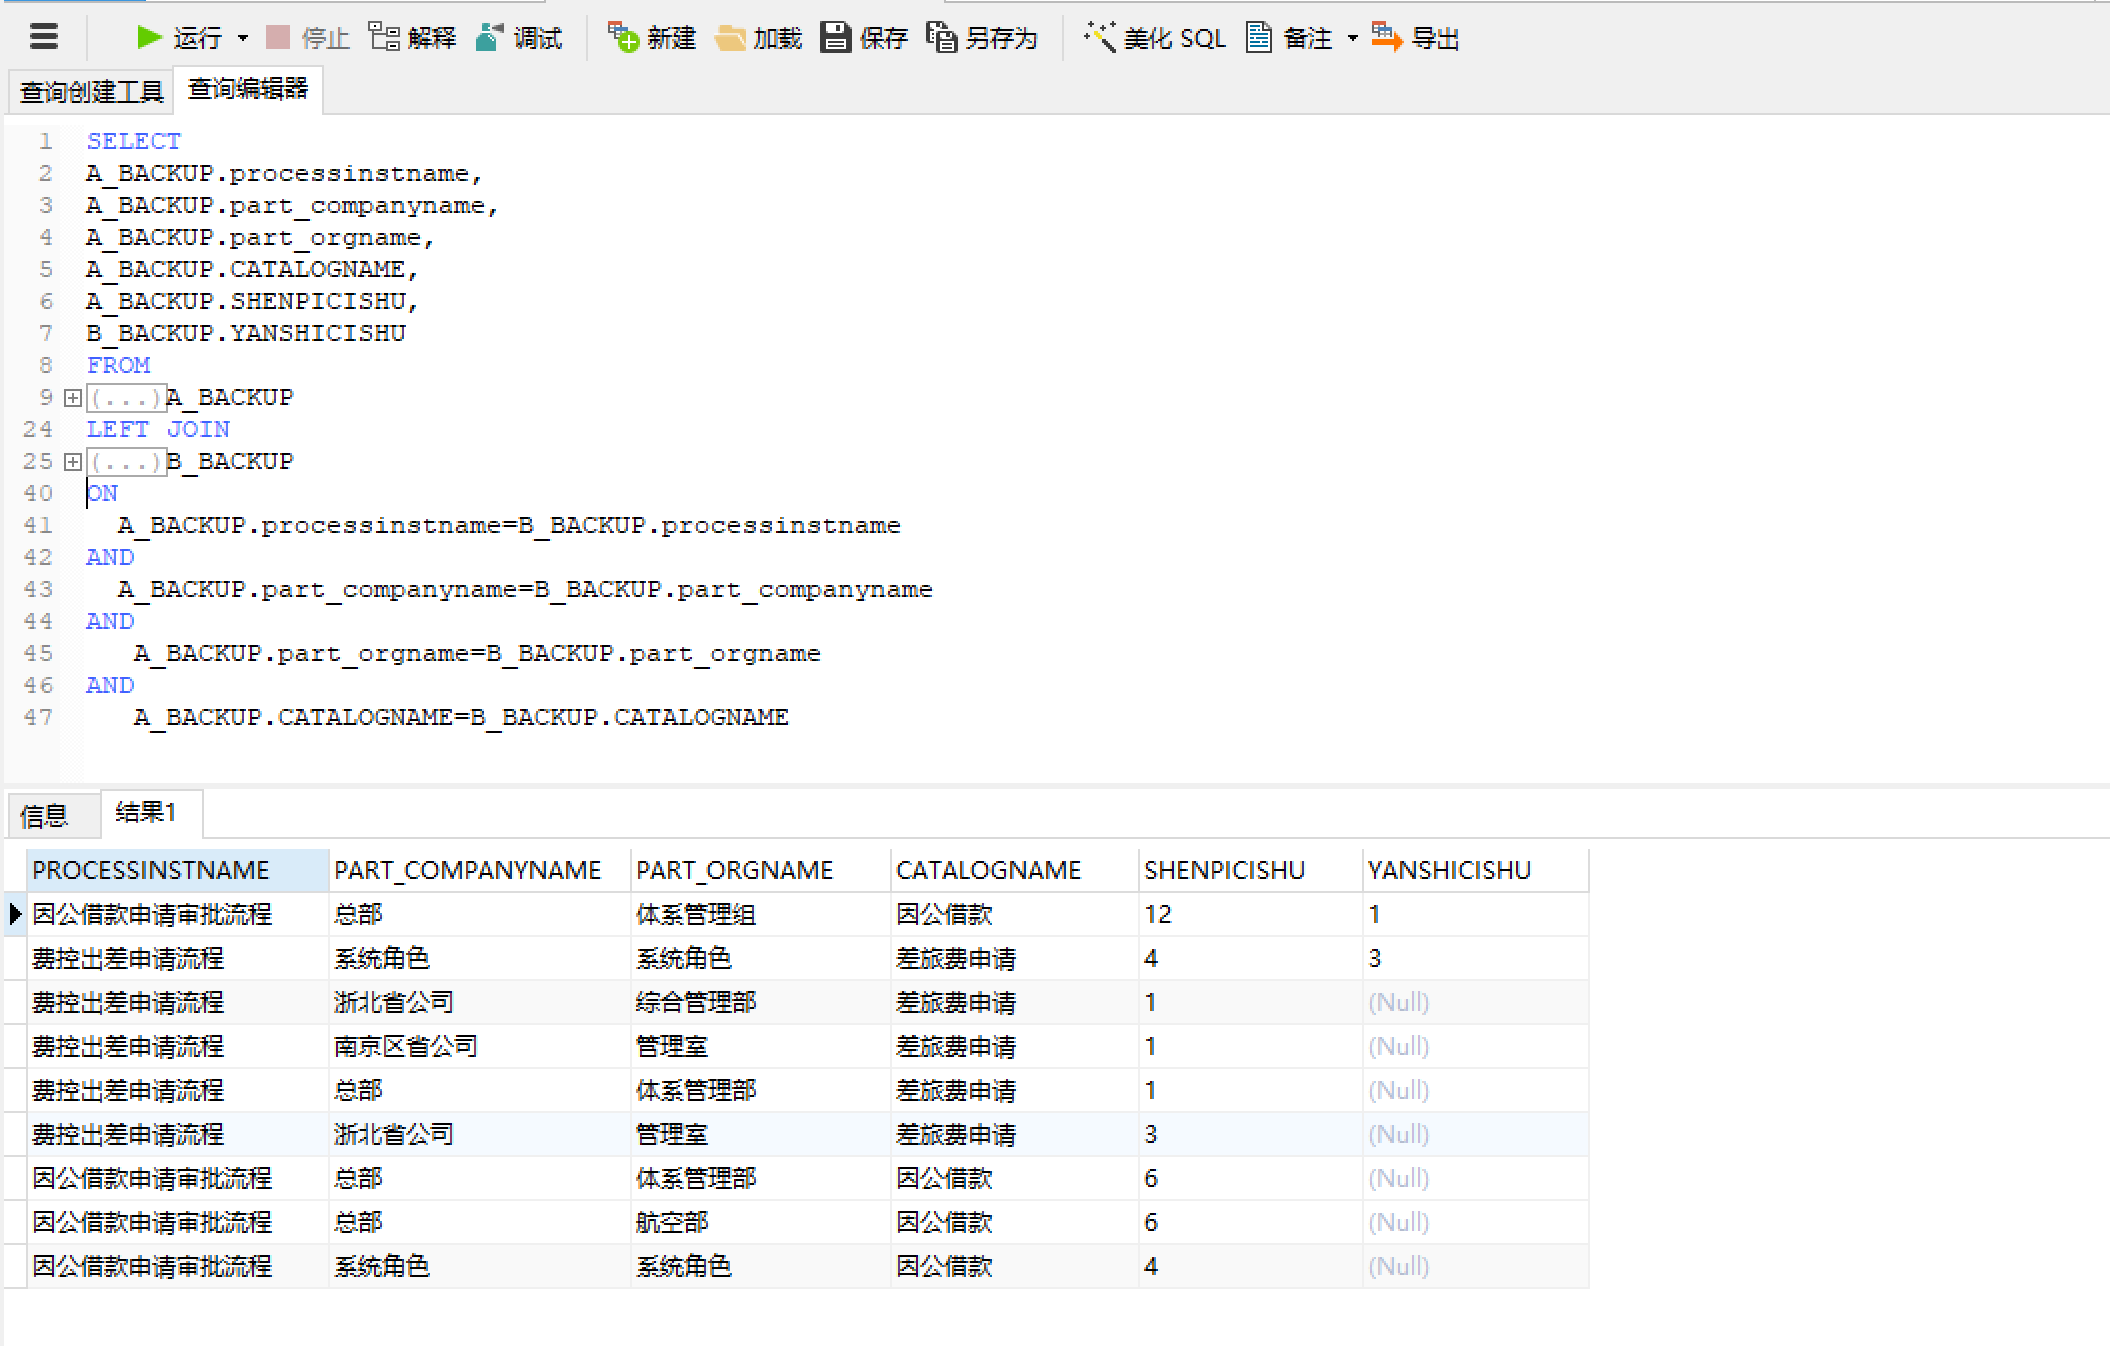Open the 备注 dropdown arrow
The width and height of the screenshot is (2110, 1346).
pos(1352,39)
